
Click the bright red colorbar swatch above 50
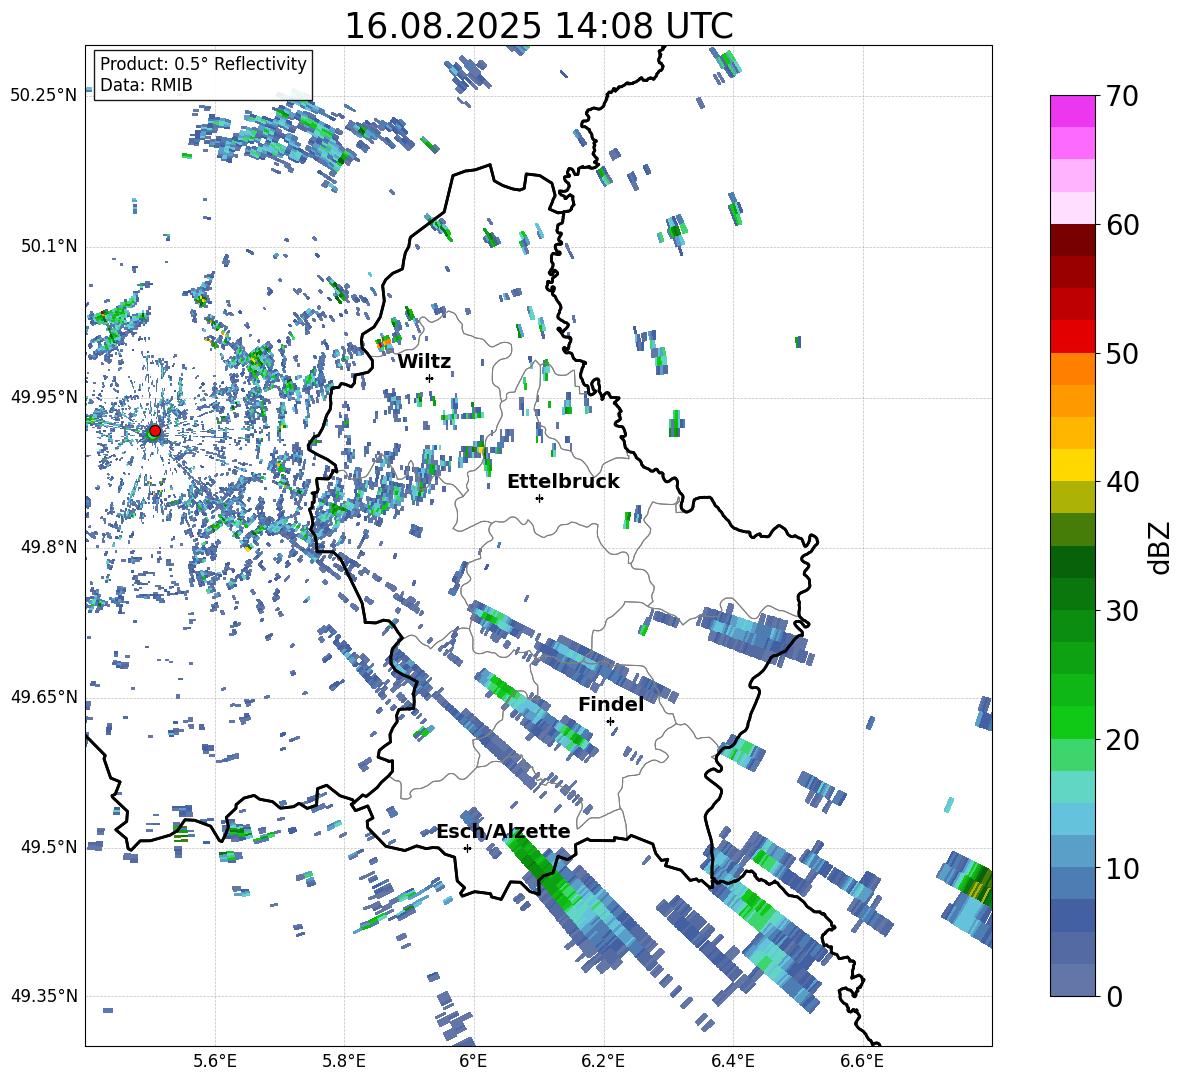(1072, 337)
